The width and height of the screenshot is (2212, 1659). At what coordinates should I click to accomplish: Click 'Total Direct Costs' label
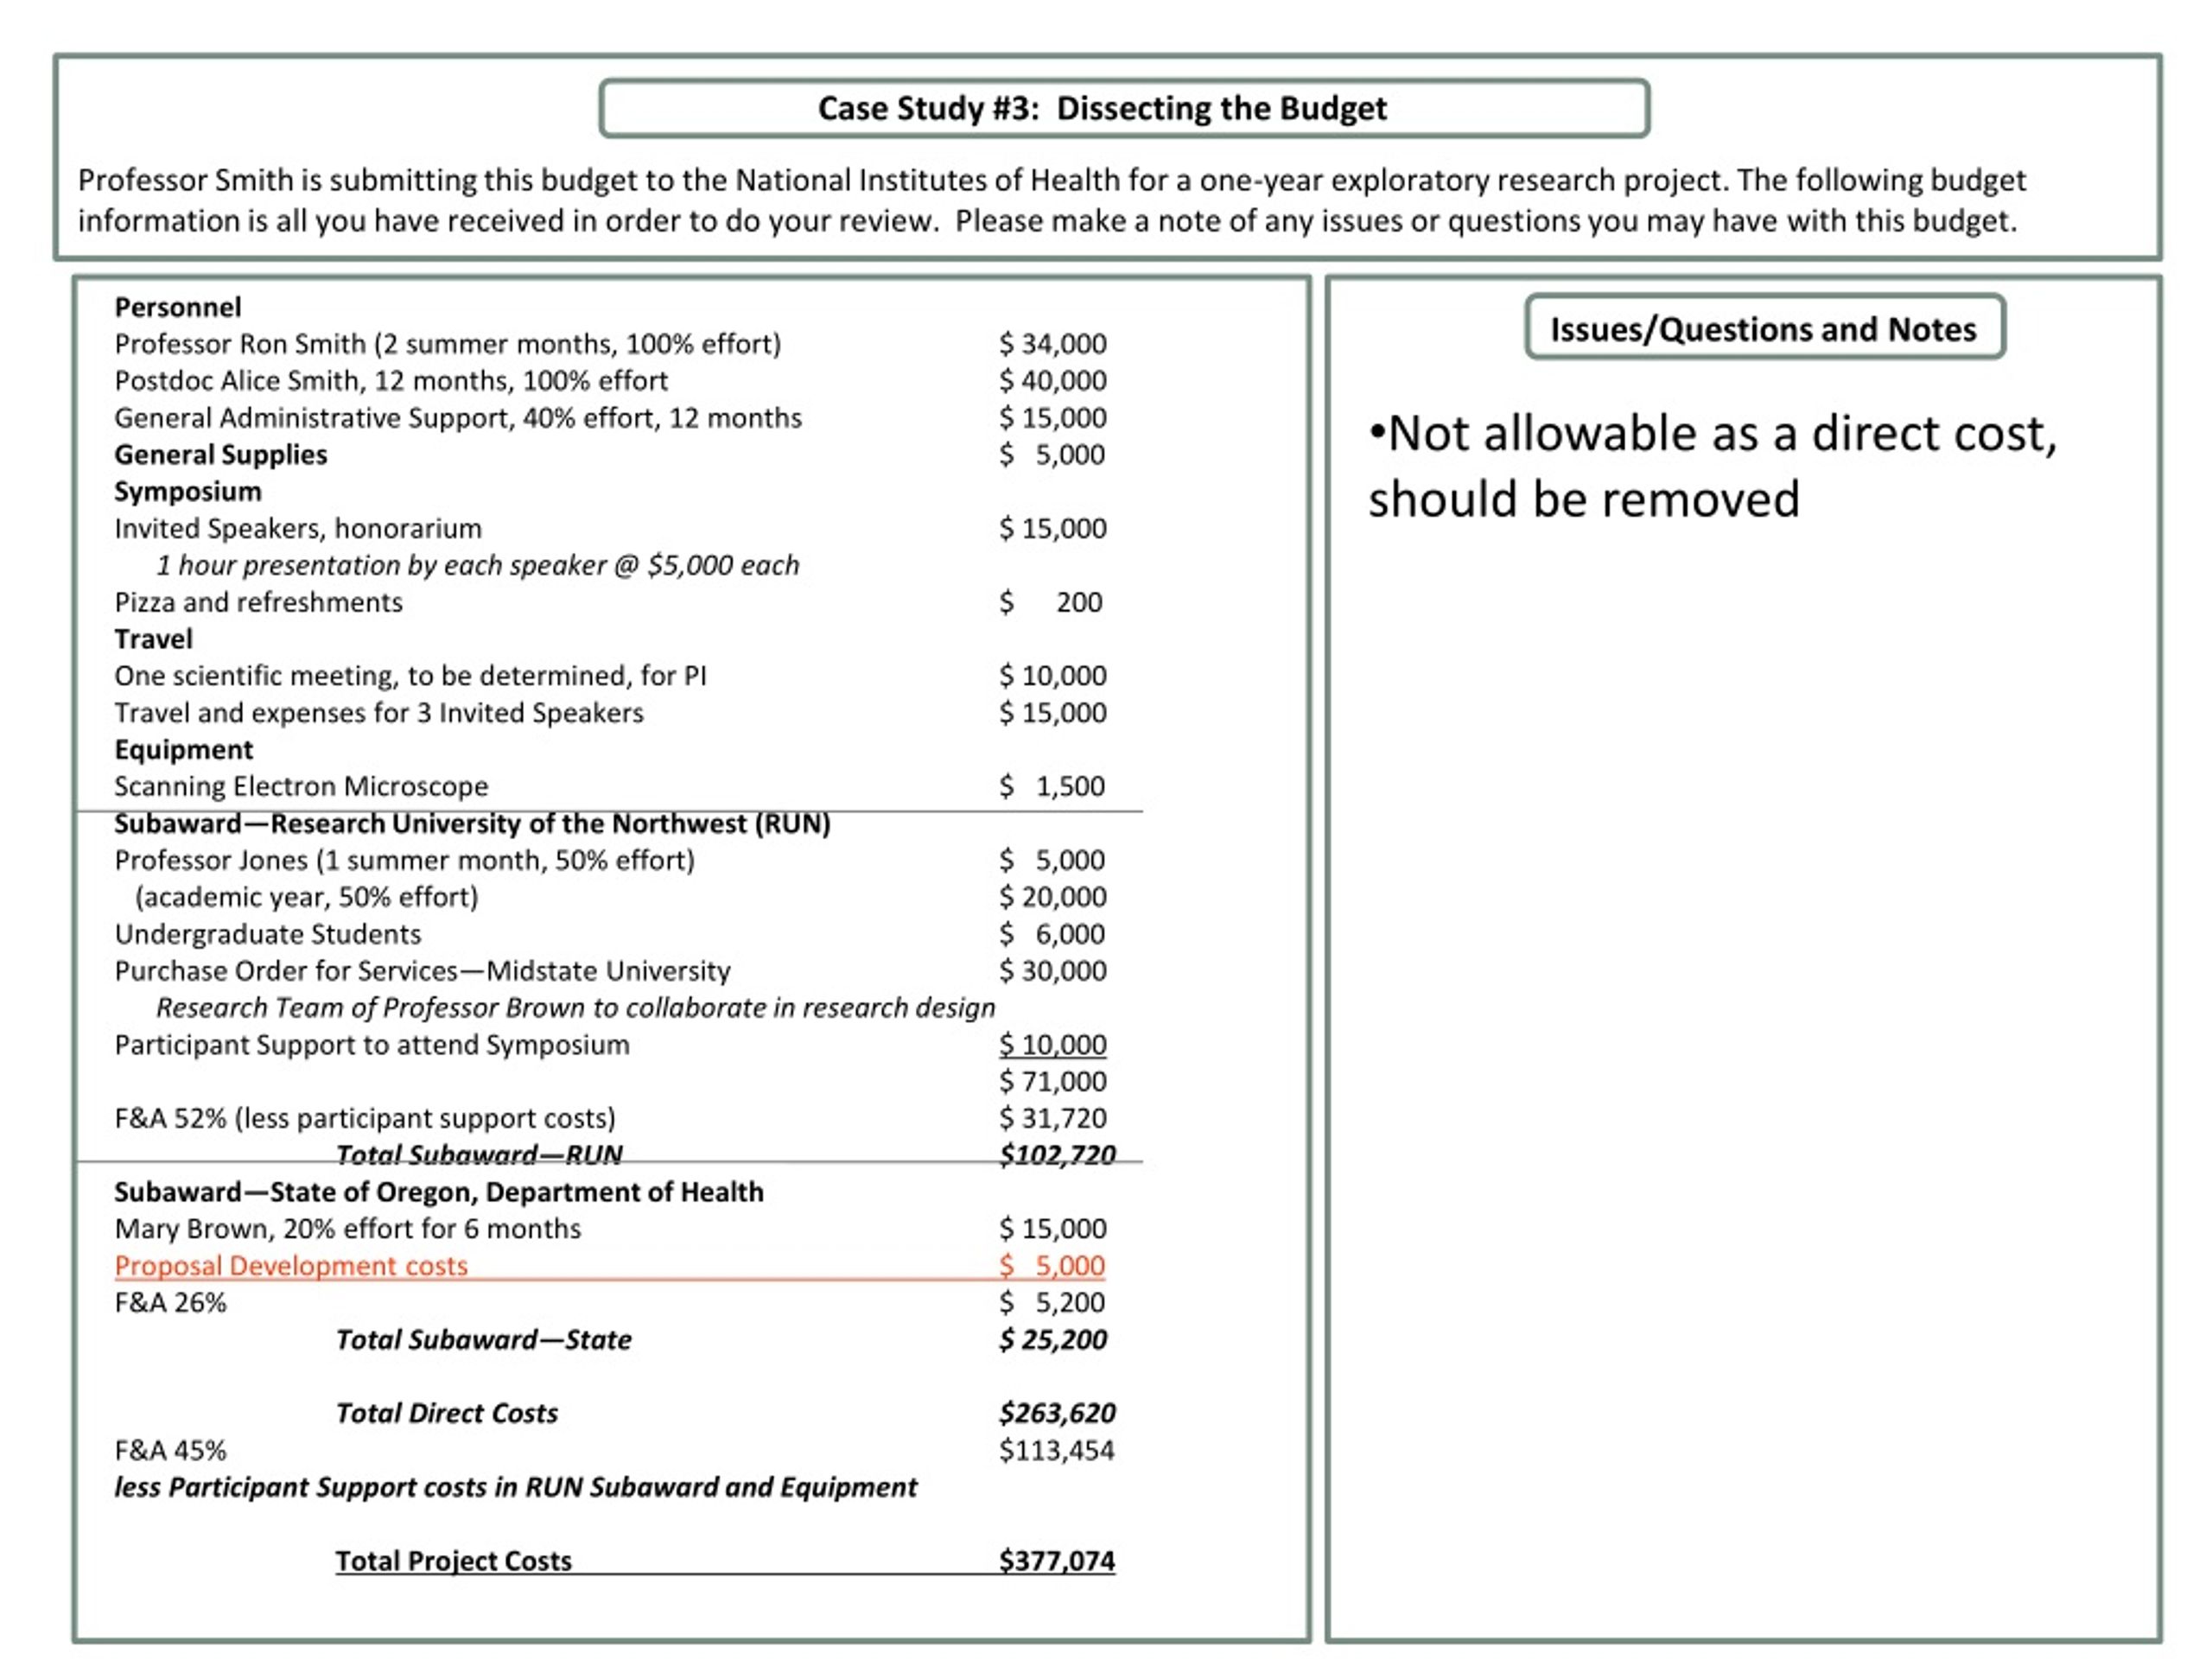(446, 1414)
